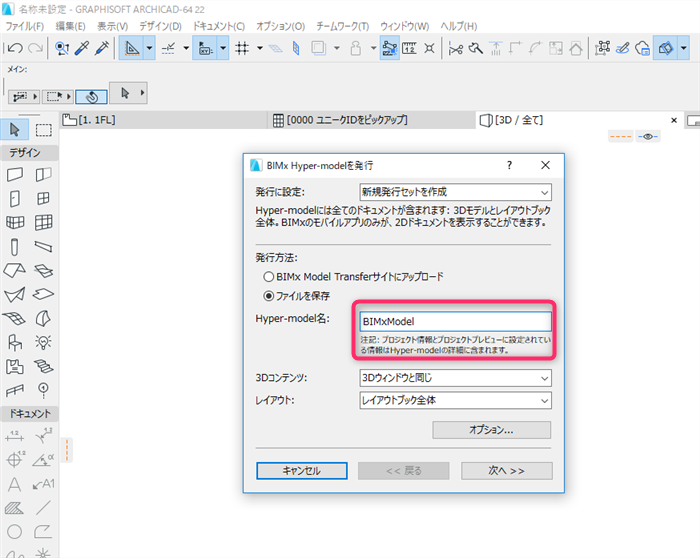Open the デザイン(D) menu

pyautogui.click(x=160, y=26)
